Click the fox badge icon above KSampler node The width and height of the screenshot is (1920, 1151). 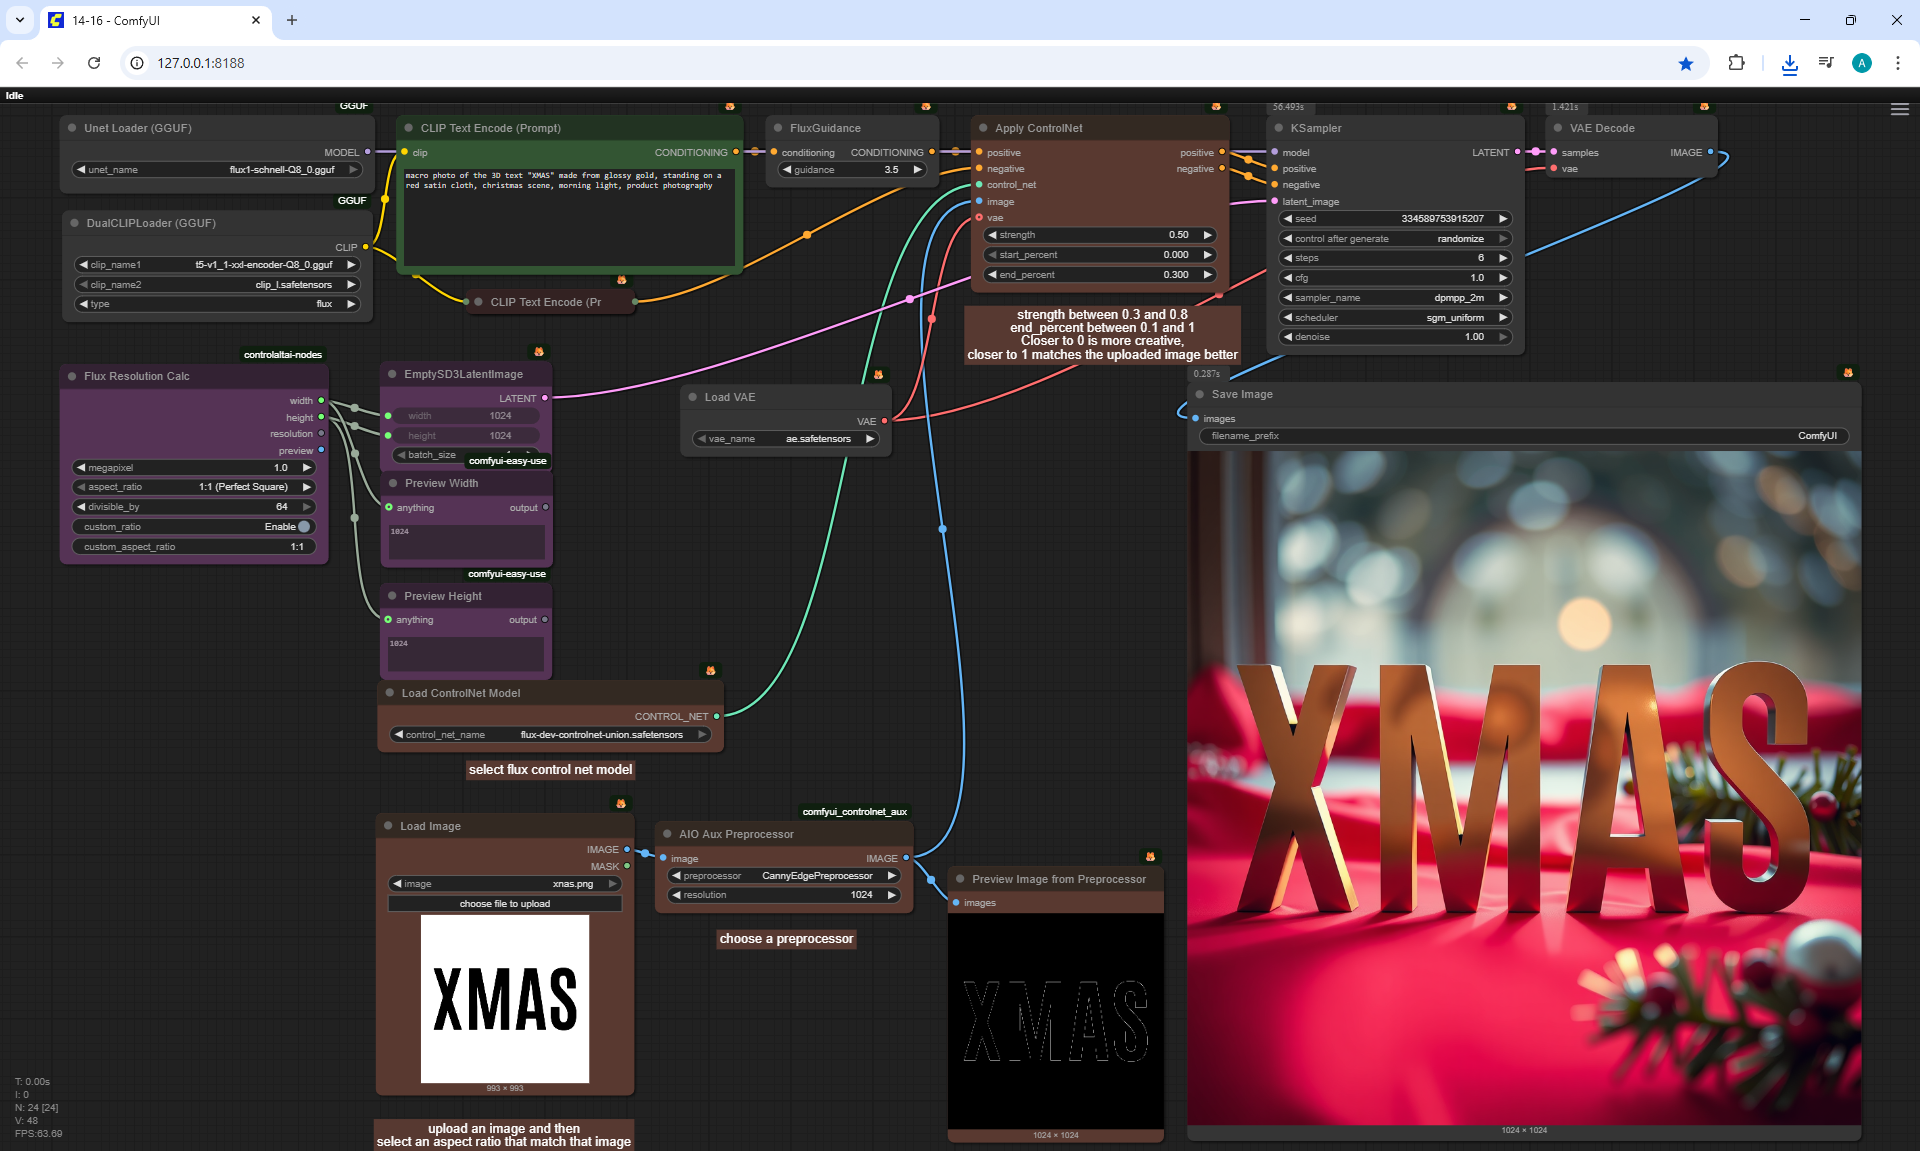(1511, 106)
